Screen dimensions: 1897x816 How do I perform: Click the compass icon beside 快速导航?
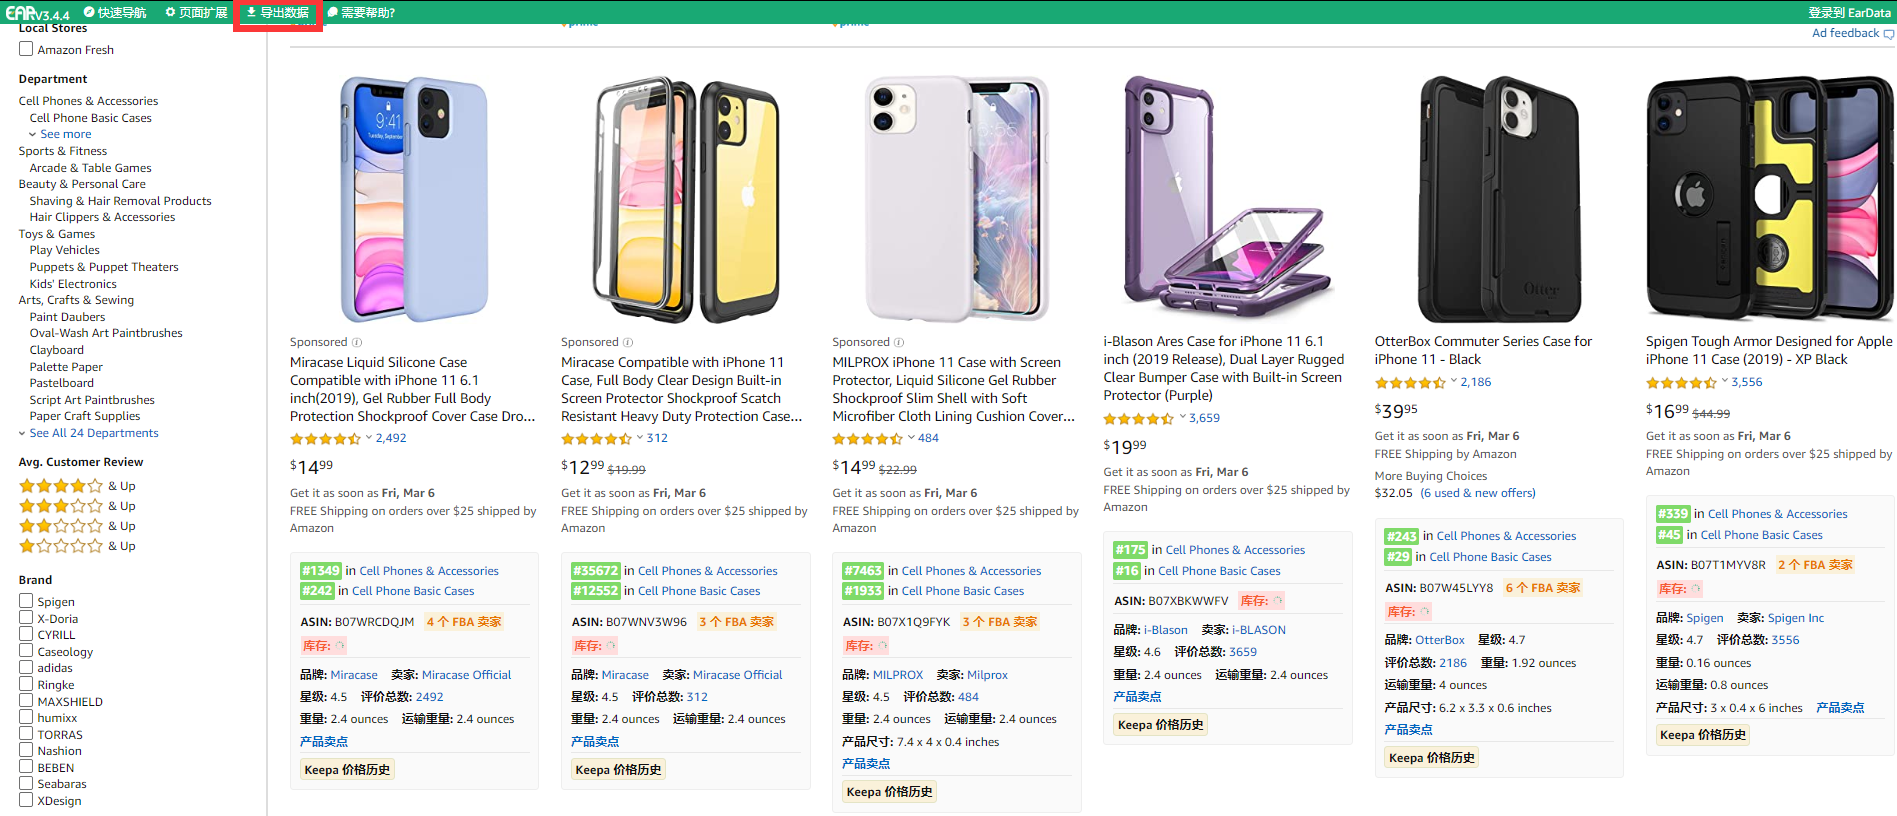coord(89,12)
